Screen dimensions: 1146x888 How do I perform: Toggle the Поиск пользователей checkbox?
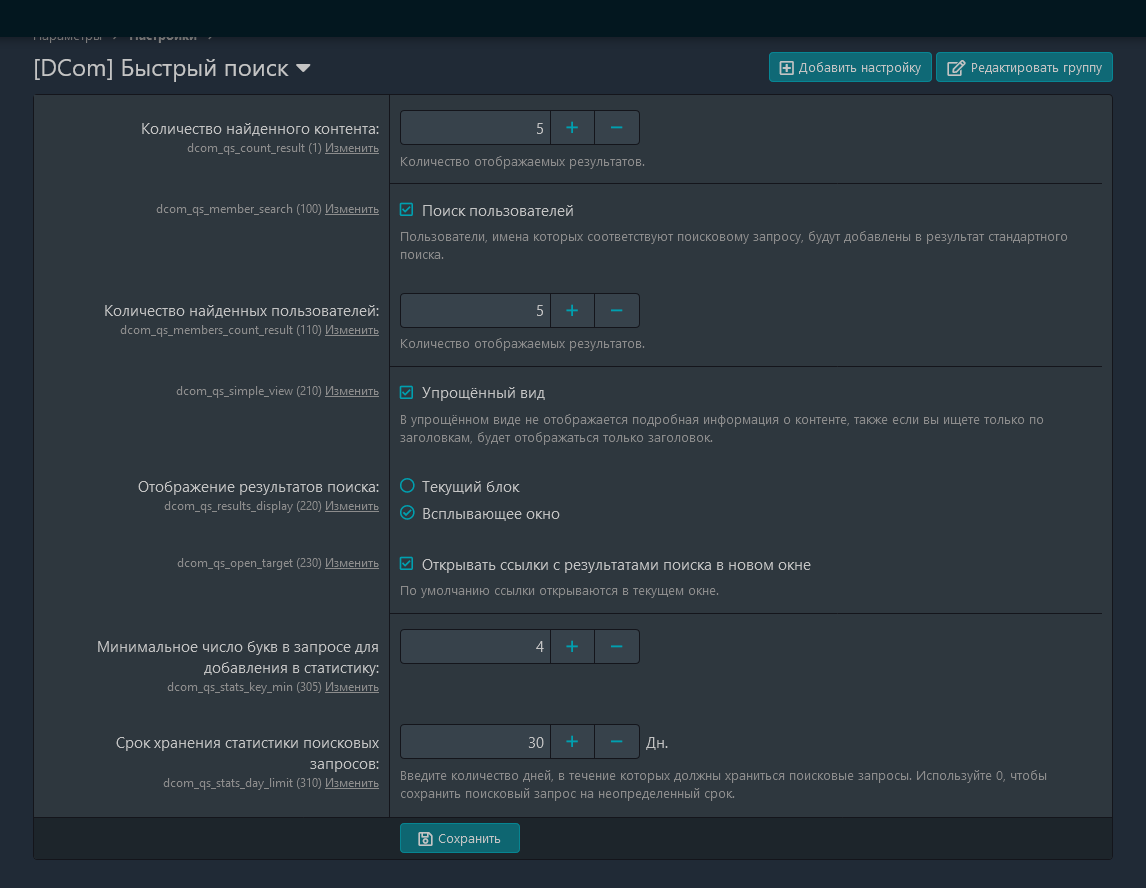coord(407,210)
